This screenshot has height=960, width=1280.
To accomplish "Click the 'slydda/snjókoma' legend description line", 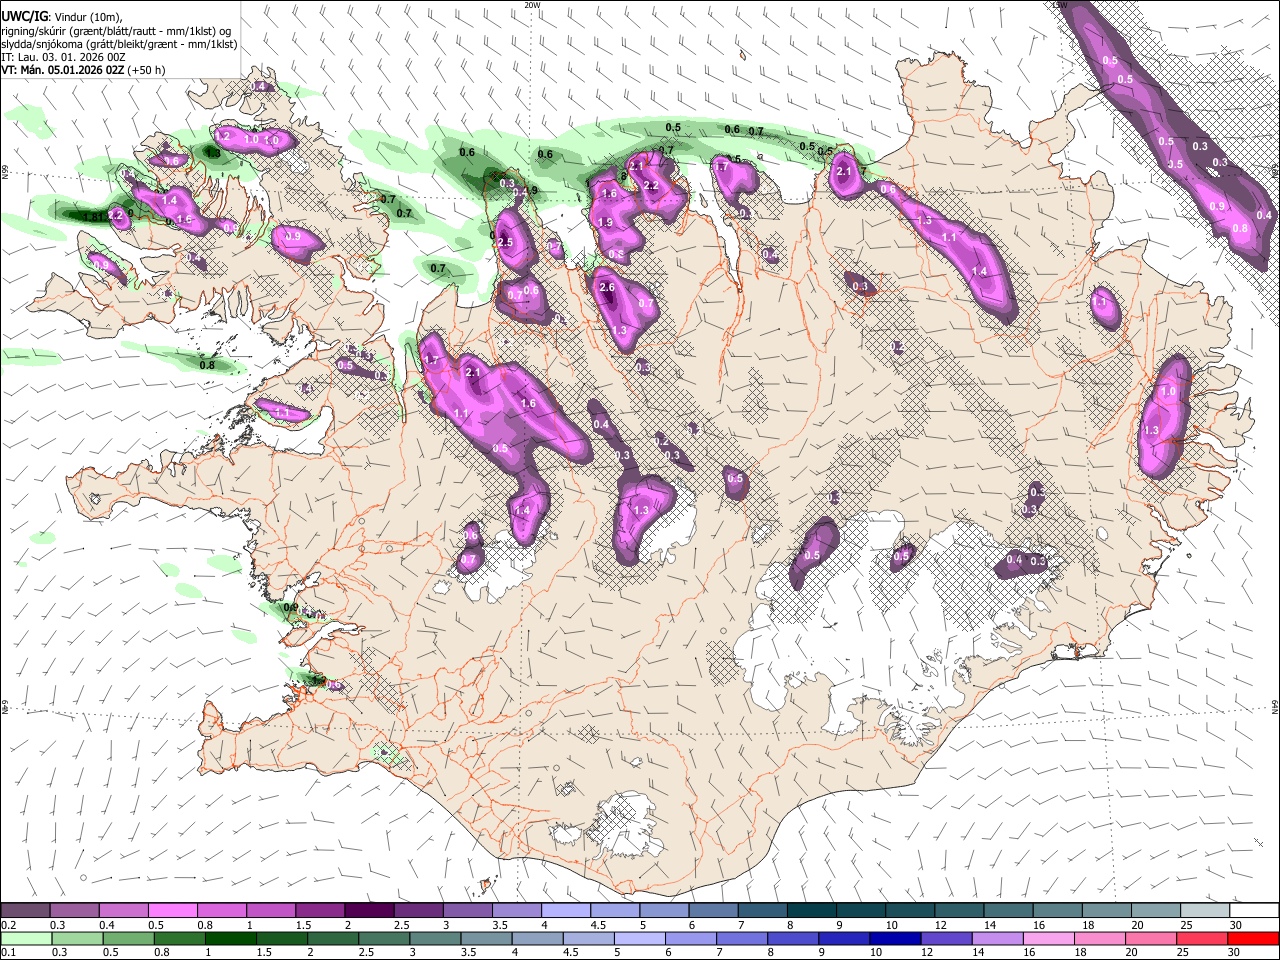I will (119, 44).
